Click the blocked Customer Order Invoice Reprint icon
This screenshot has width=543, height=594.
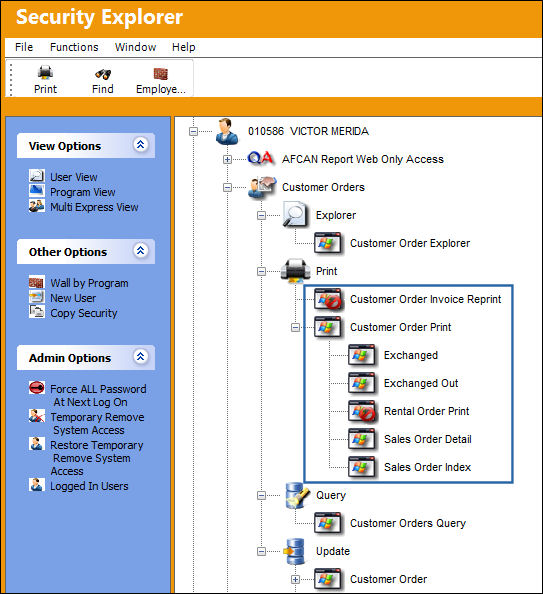pyautogui.click(x=328, y=299)
